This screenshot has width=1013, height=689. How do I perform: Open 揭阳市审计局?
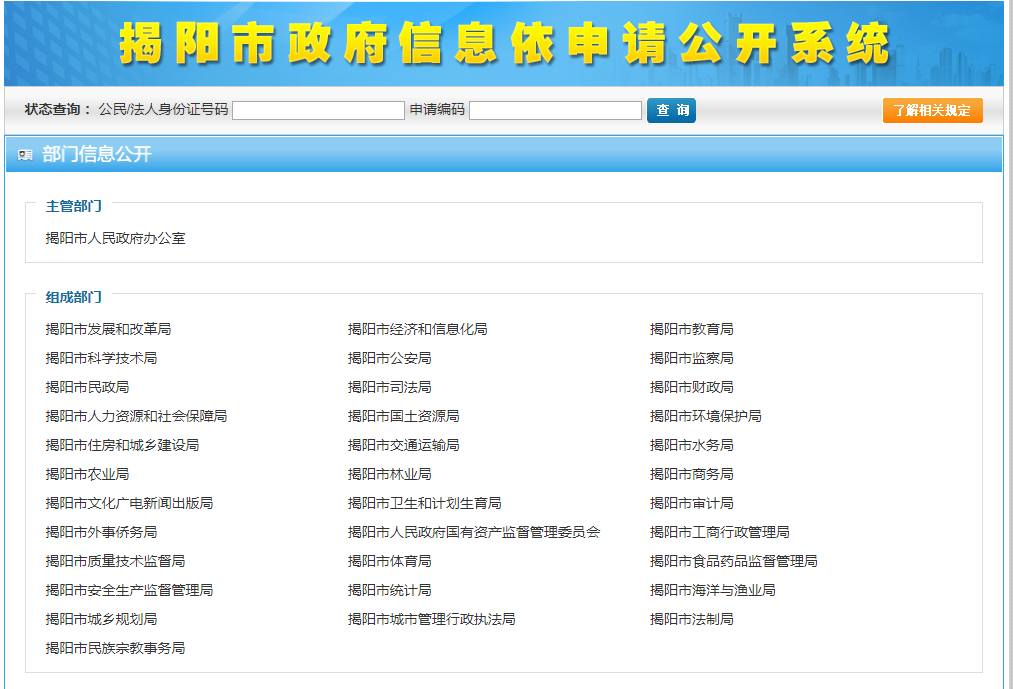[691, 504]
